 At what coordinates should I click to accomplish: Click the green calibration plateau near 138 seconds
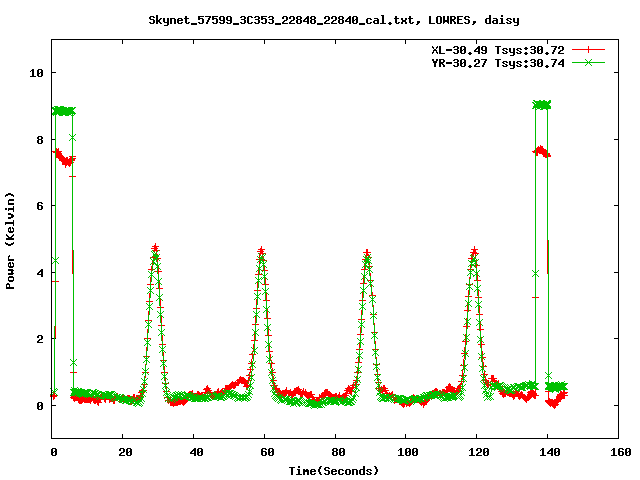point(542,105)
